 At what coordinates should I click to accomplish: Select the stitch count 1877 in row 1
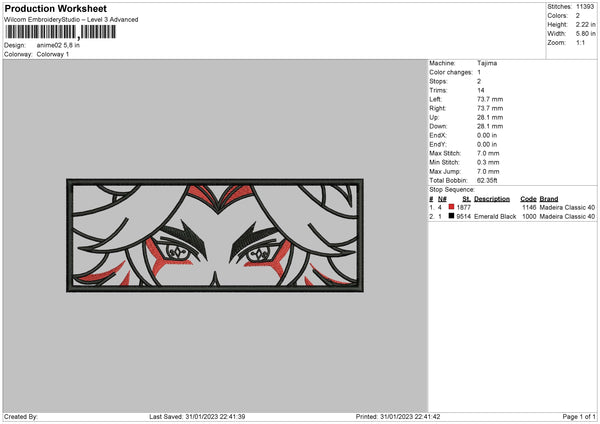coord(463,207)
